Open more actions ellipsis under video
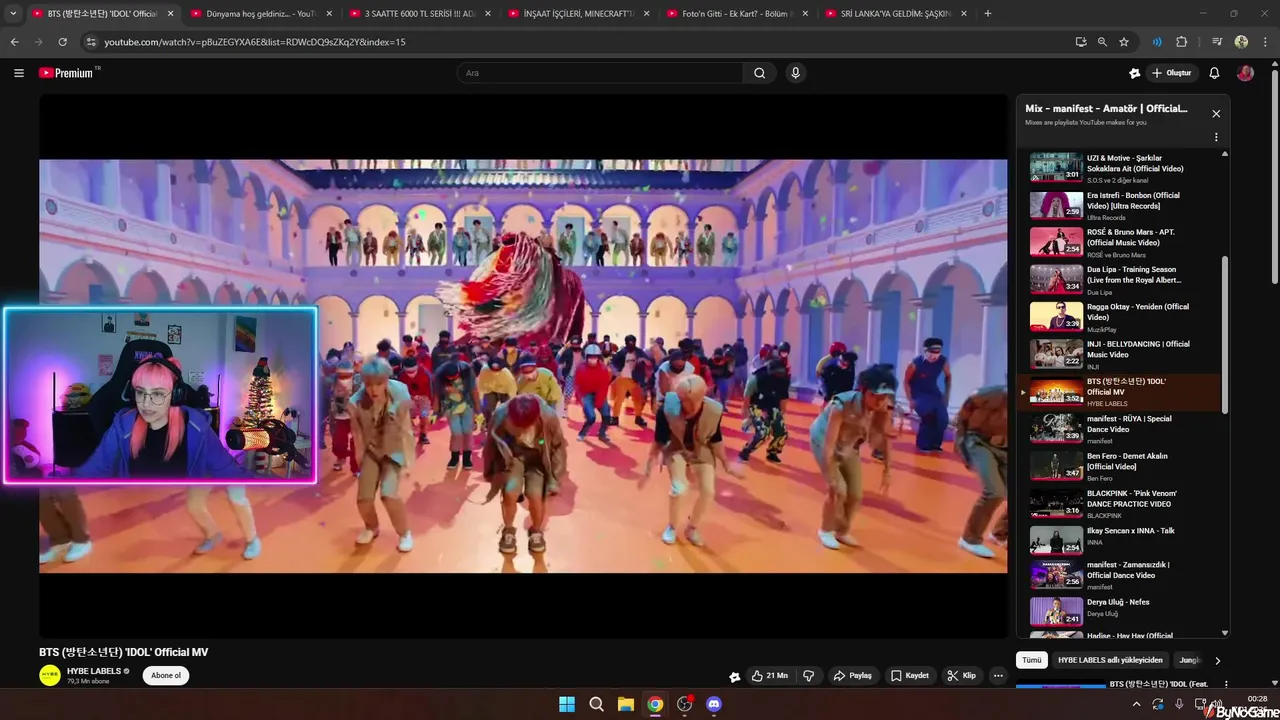 tap(998, 676)
